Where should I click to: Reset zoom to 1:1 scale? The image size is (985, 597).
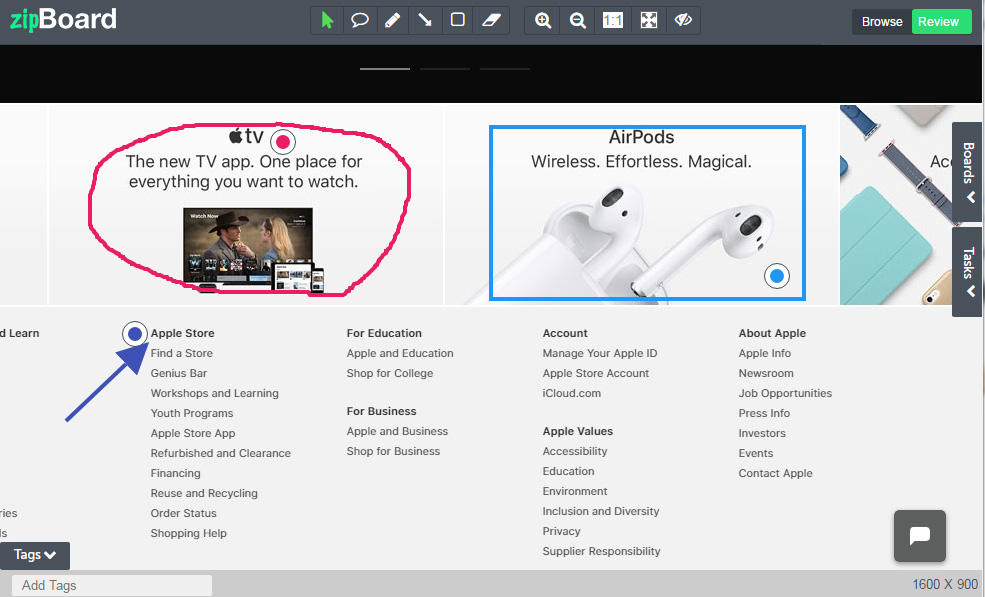tap(613, 20)
